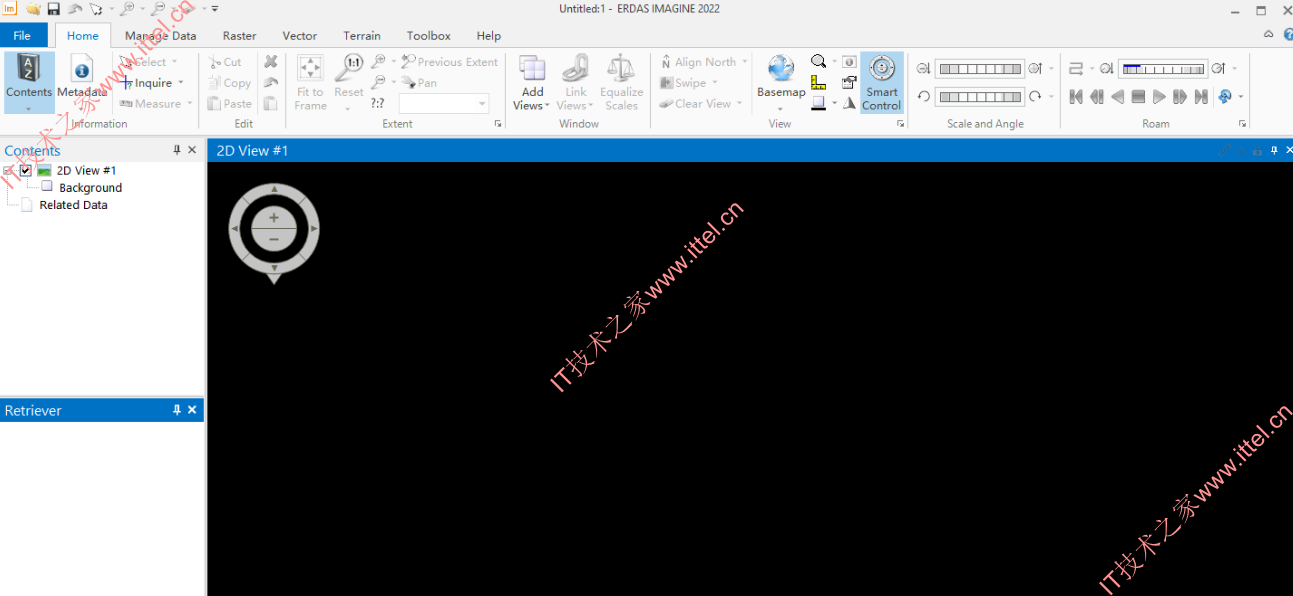Click the zoom out icon in the Extent group

click(x=378, y=83)
